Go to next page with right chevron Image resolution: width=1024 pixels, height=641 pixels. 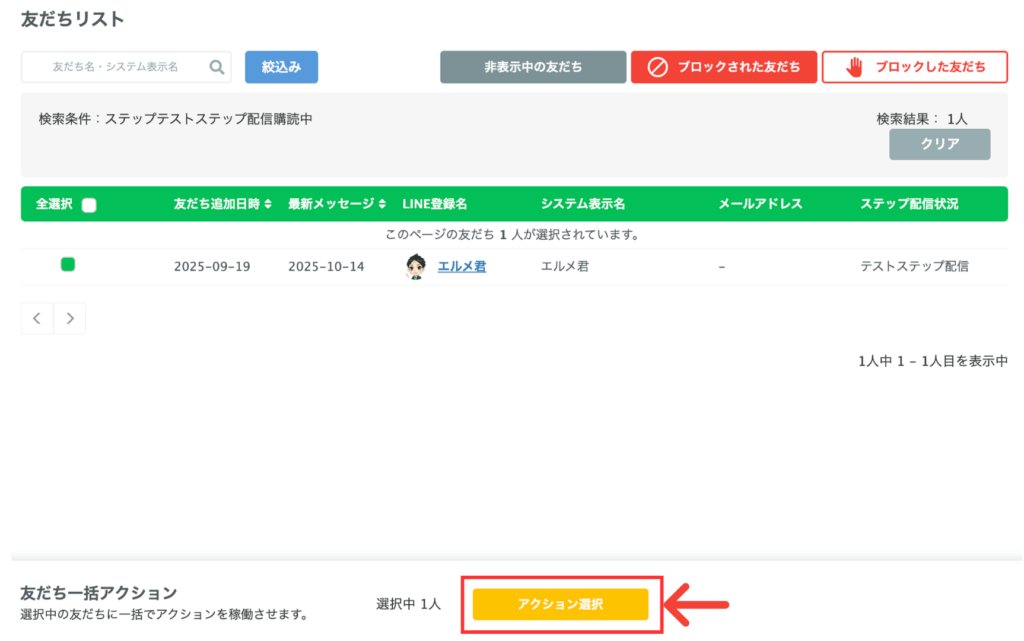pos(70,318)
